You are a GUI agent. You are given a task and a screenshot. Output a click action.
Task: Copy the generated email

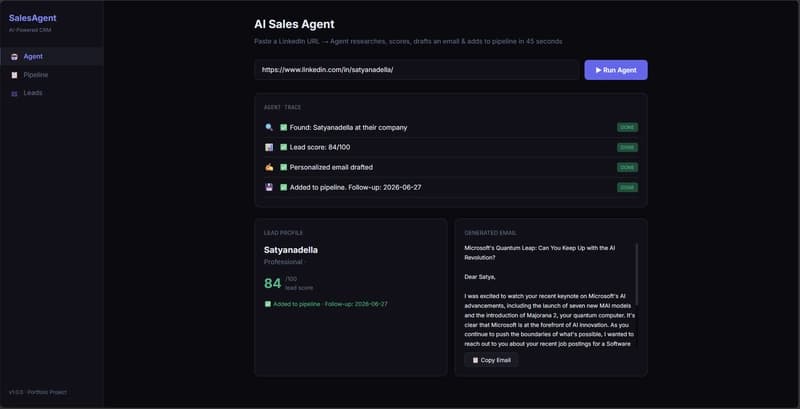click(x=491, y=360)
